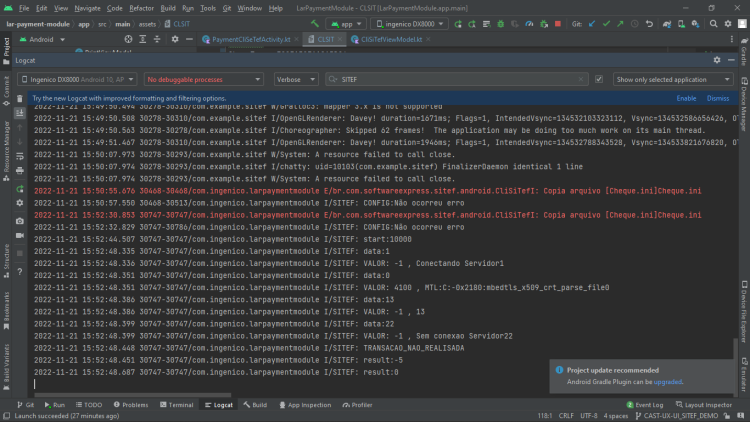This screenshot has width=750, height=422.
Task: Click Git Update Project blue arrow
Action: click(x=592, y=24)
